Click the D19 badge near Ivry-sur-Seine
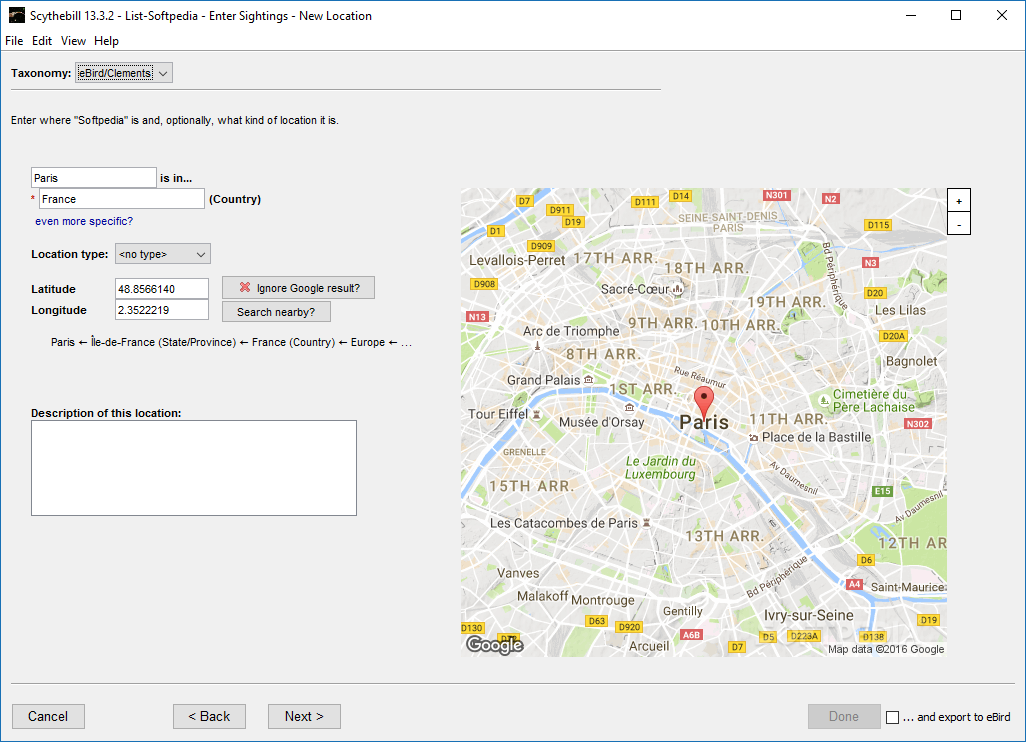The width and height of the screenshot is (1026, 742). 929,620
